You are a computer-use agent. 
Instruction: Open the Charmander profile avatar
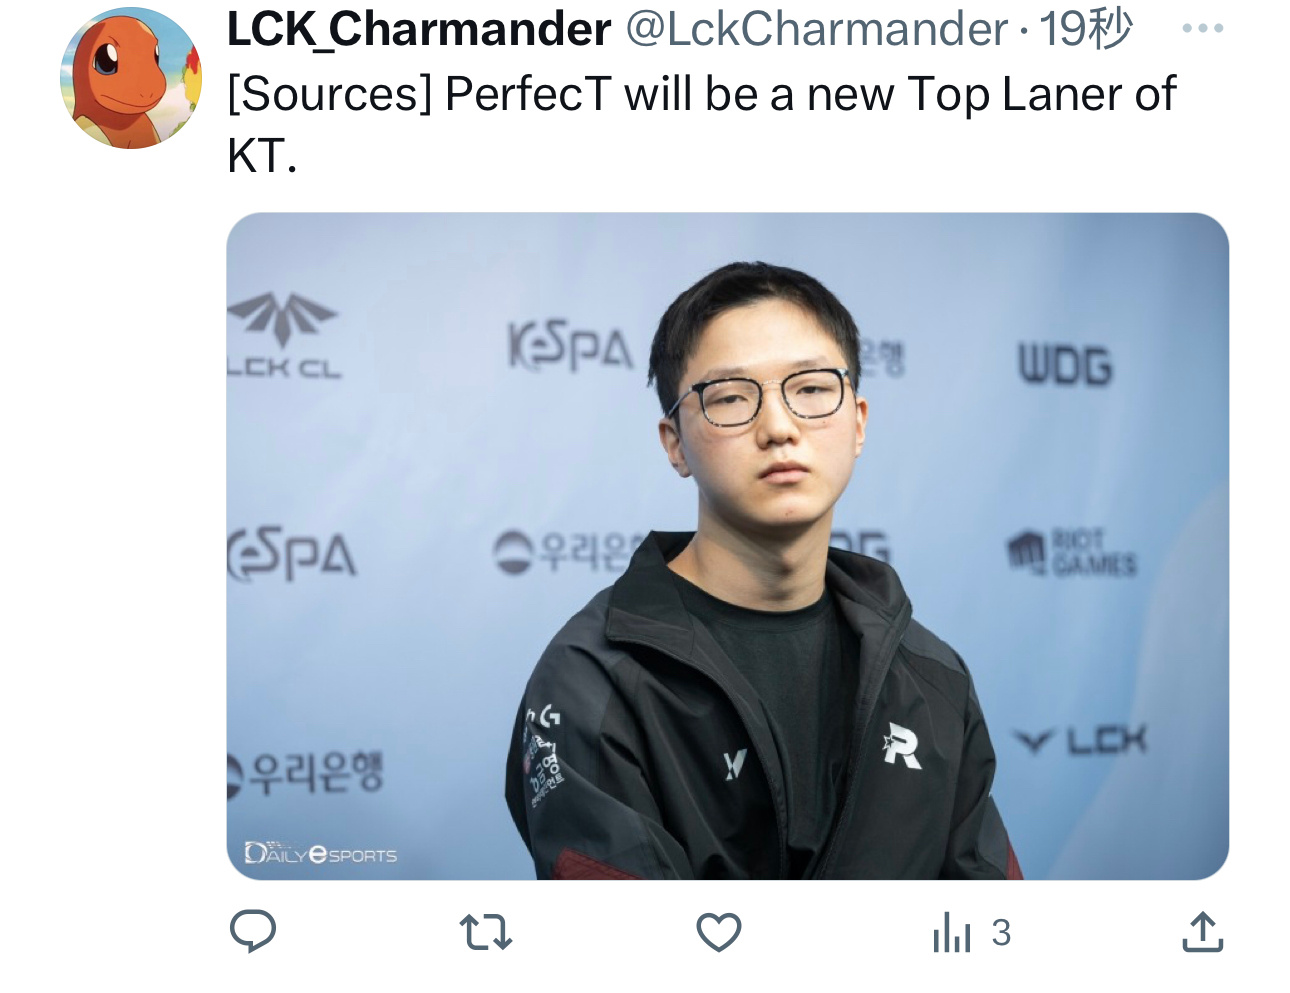click(131, 77)
